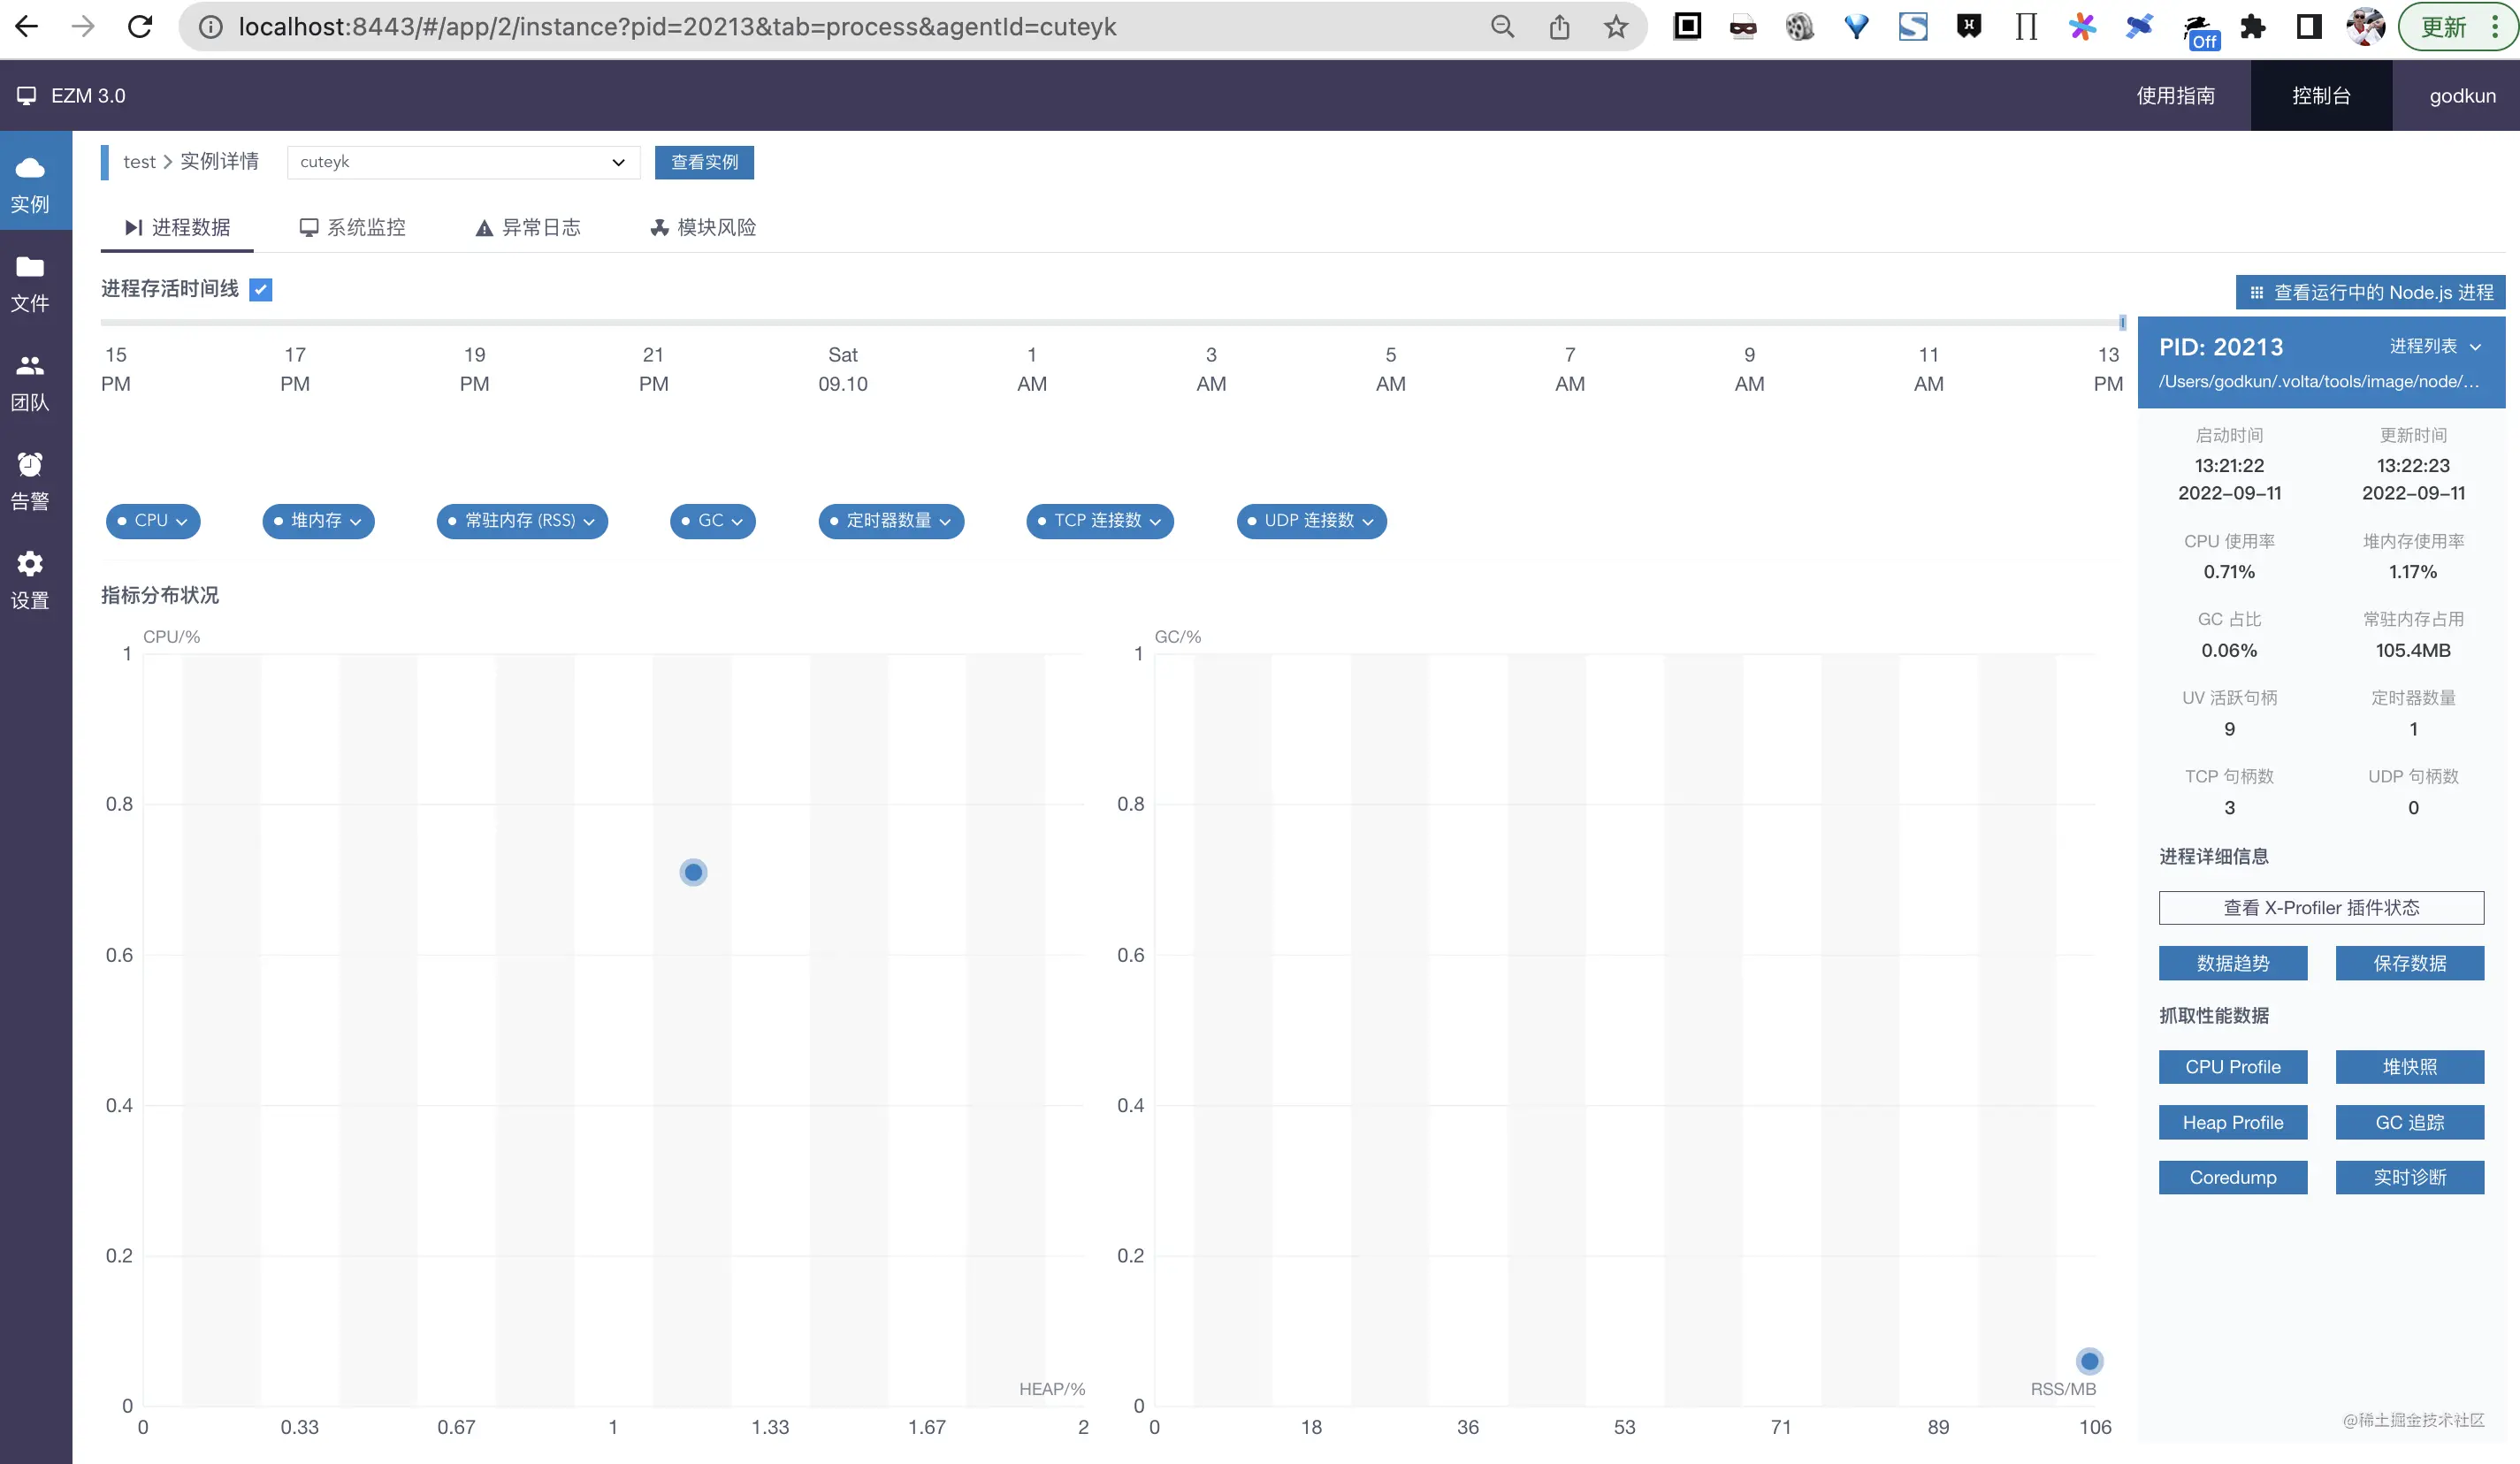Viewport: 2520px width, 1464px height.
Task: Click the data point in CPU/HEAP chart
Action: click(x=693, y=872)
